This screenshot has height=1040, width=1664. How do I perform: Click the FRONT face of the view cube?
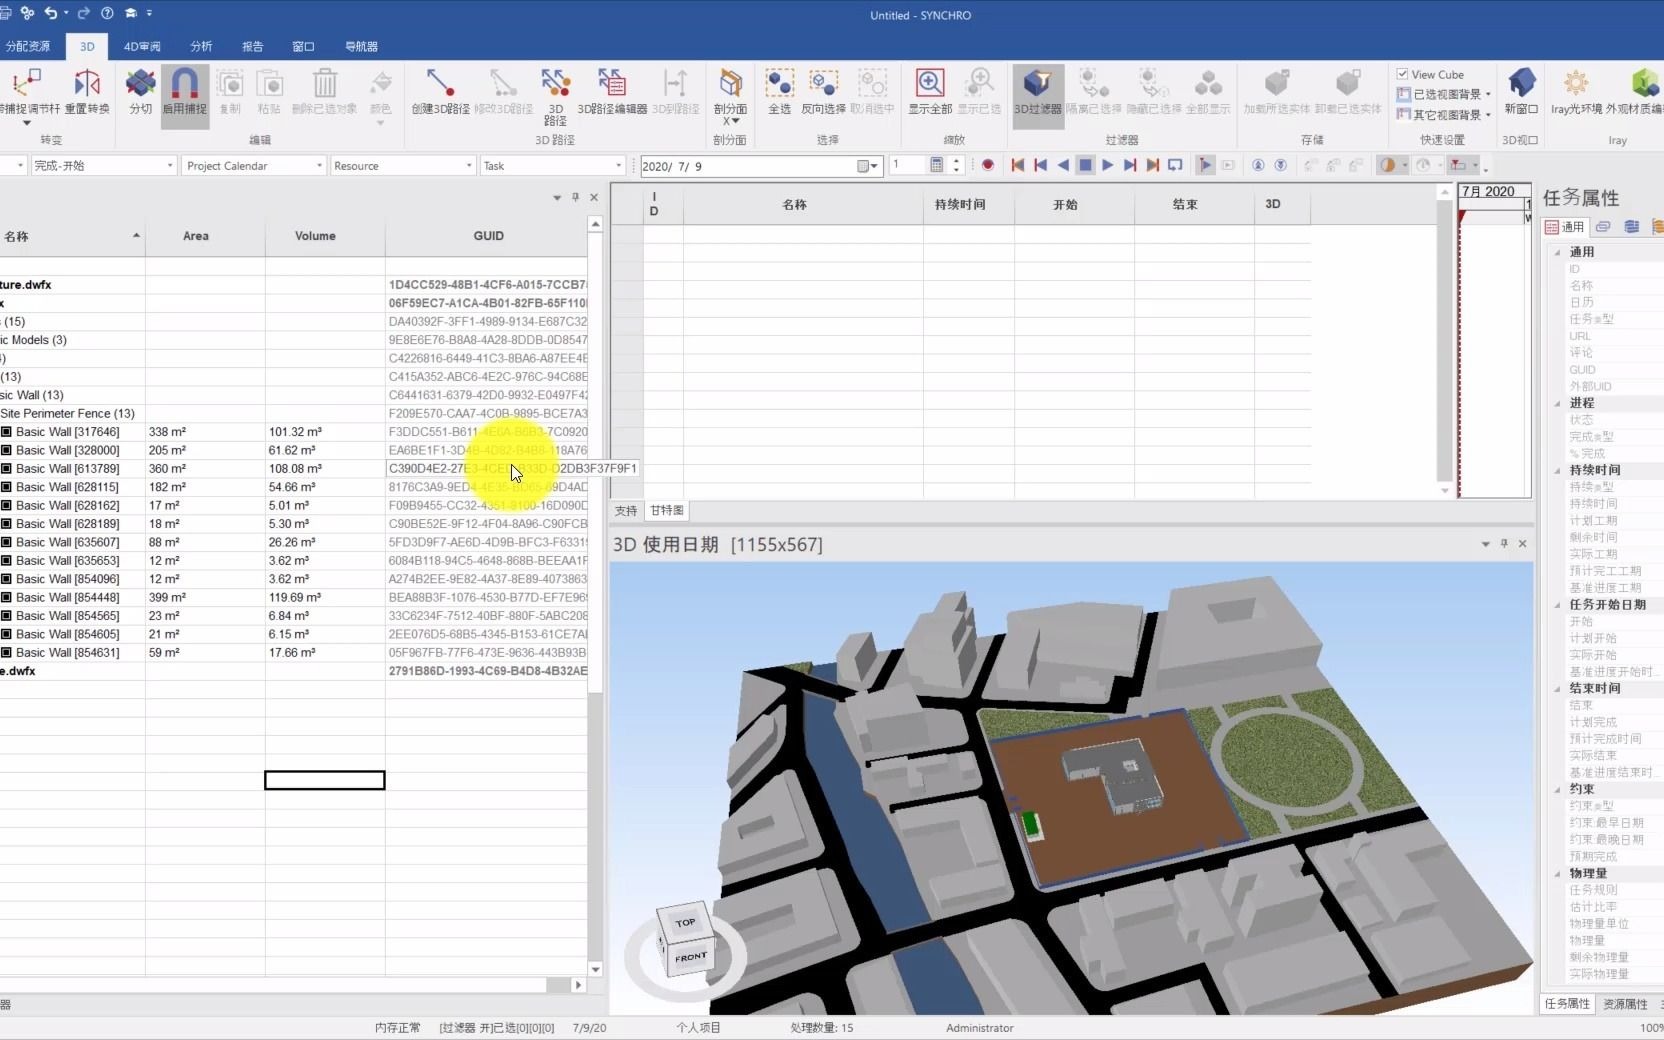691,957
